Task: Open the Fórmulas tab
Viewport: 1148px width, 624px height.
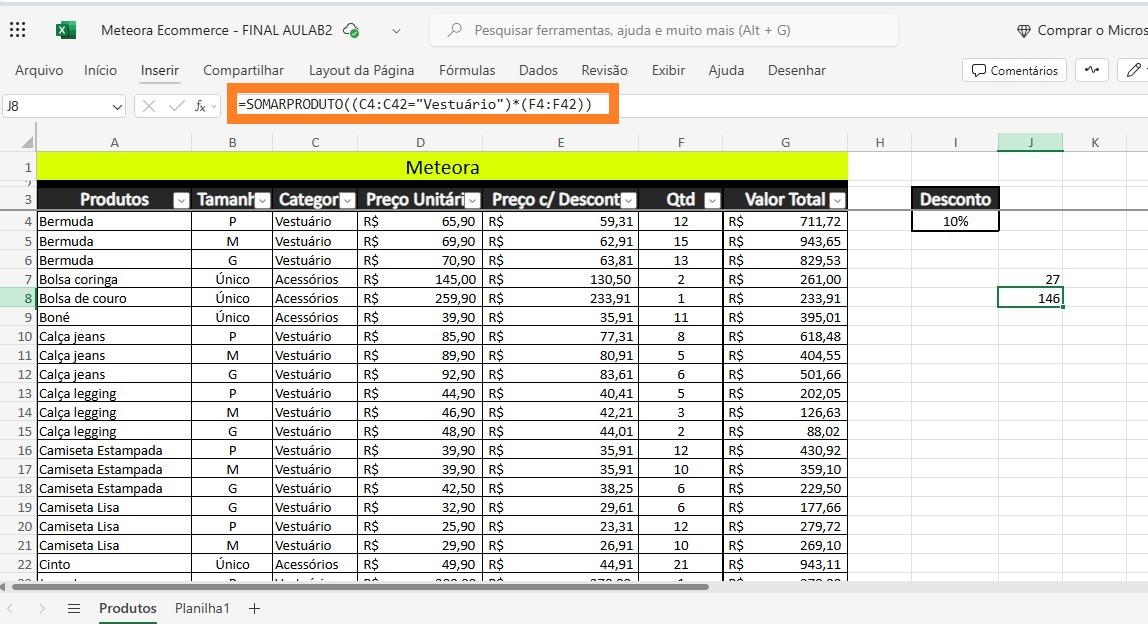Action: click(467, 70)
